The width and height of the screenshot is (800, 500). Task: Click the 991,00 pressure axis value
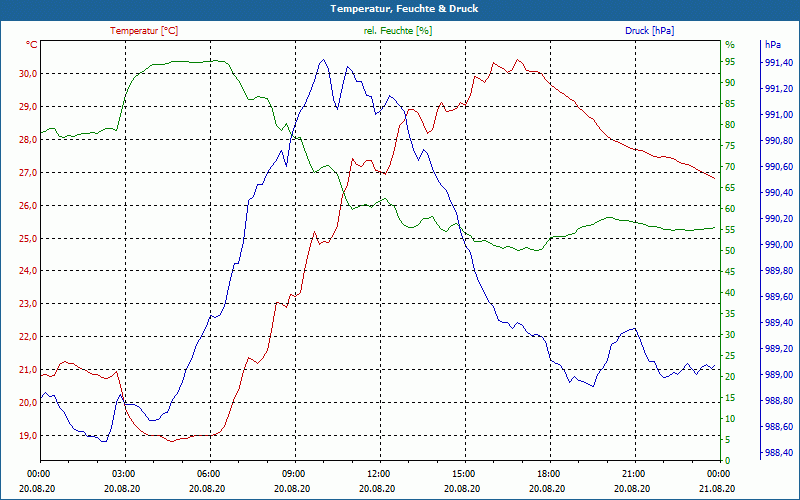tap(779, 115)
